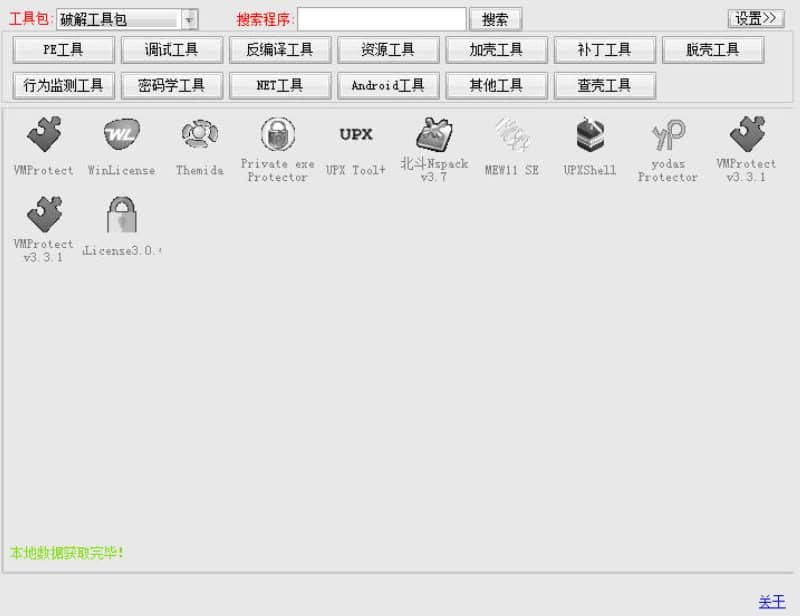This screenshot has height=616, width=800.
Task: Launch the WinLicense tool icon
Action: (x=121, y=134)
